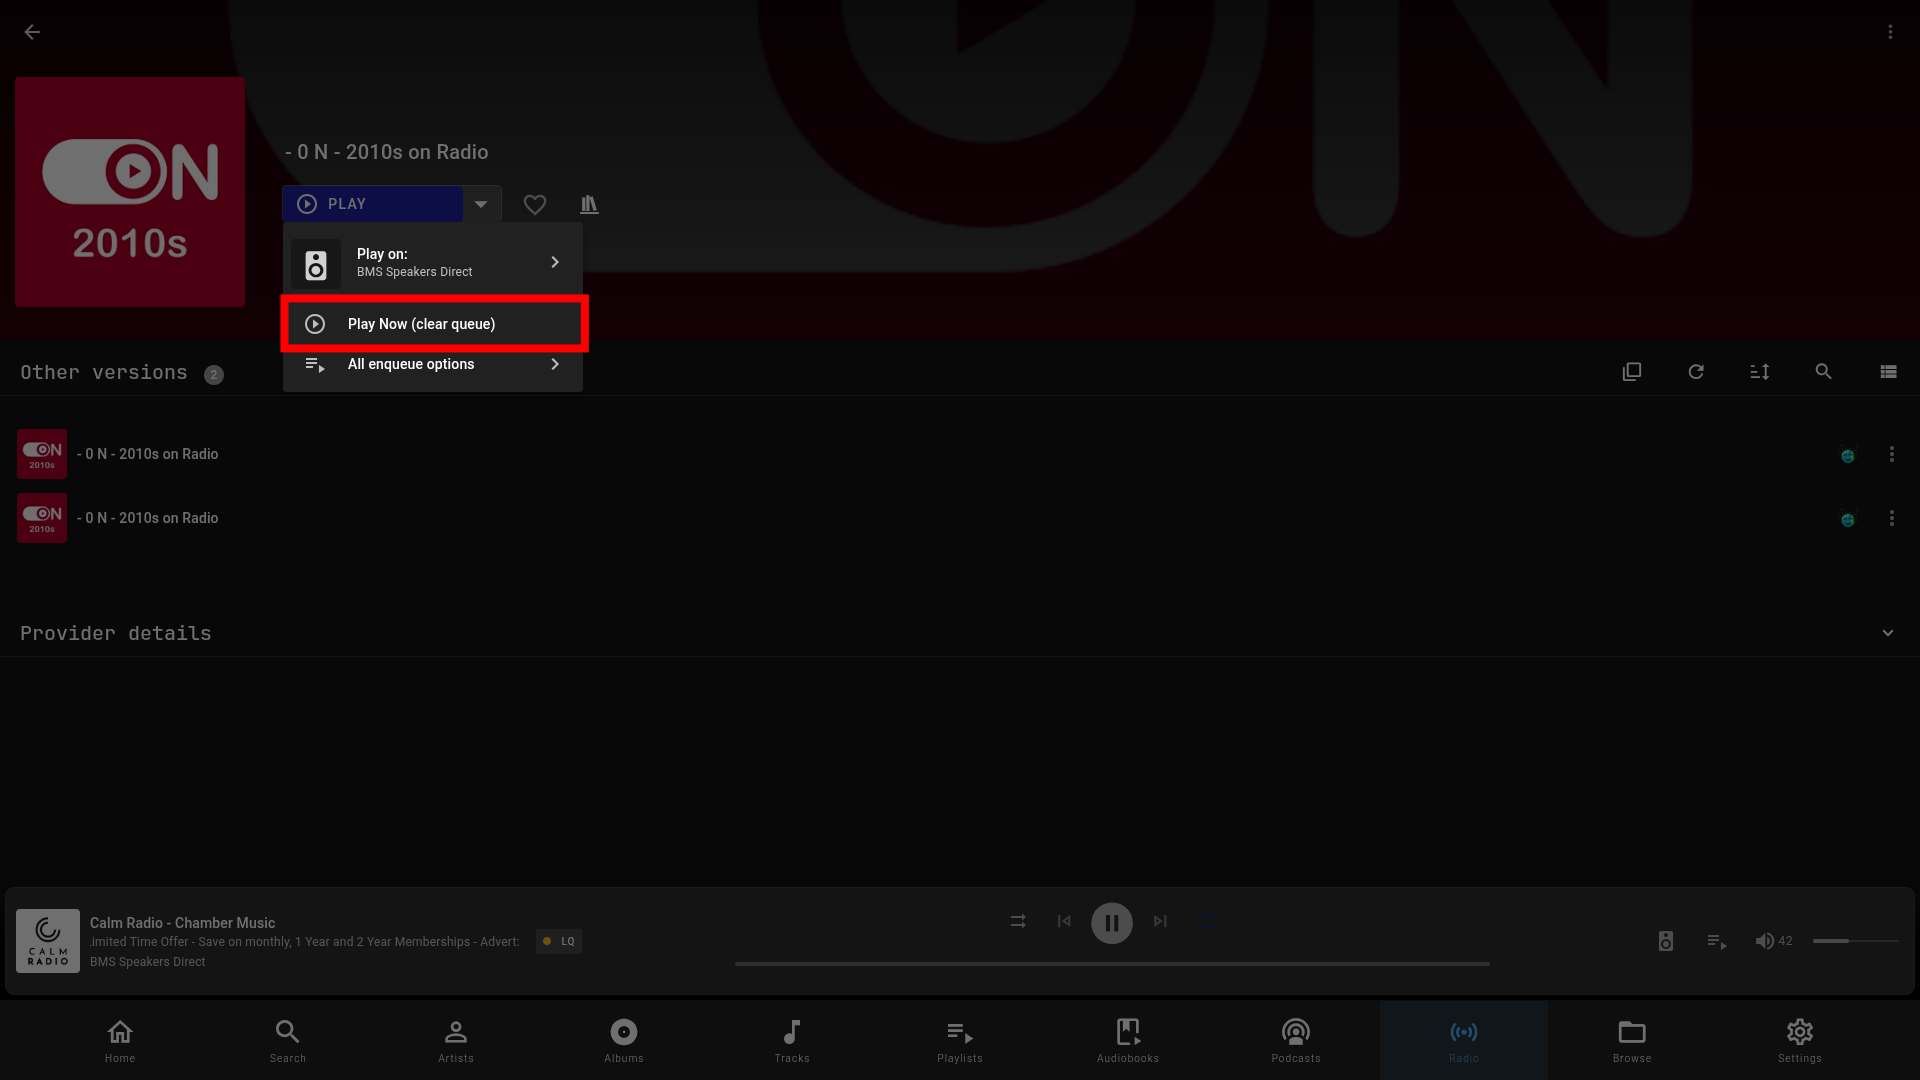The height and width of the screenshot is (1080, 1920).
Task: Click the LQ quality badge
Action: pos(559,941)
